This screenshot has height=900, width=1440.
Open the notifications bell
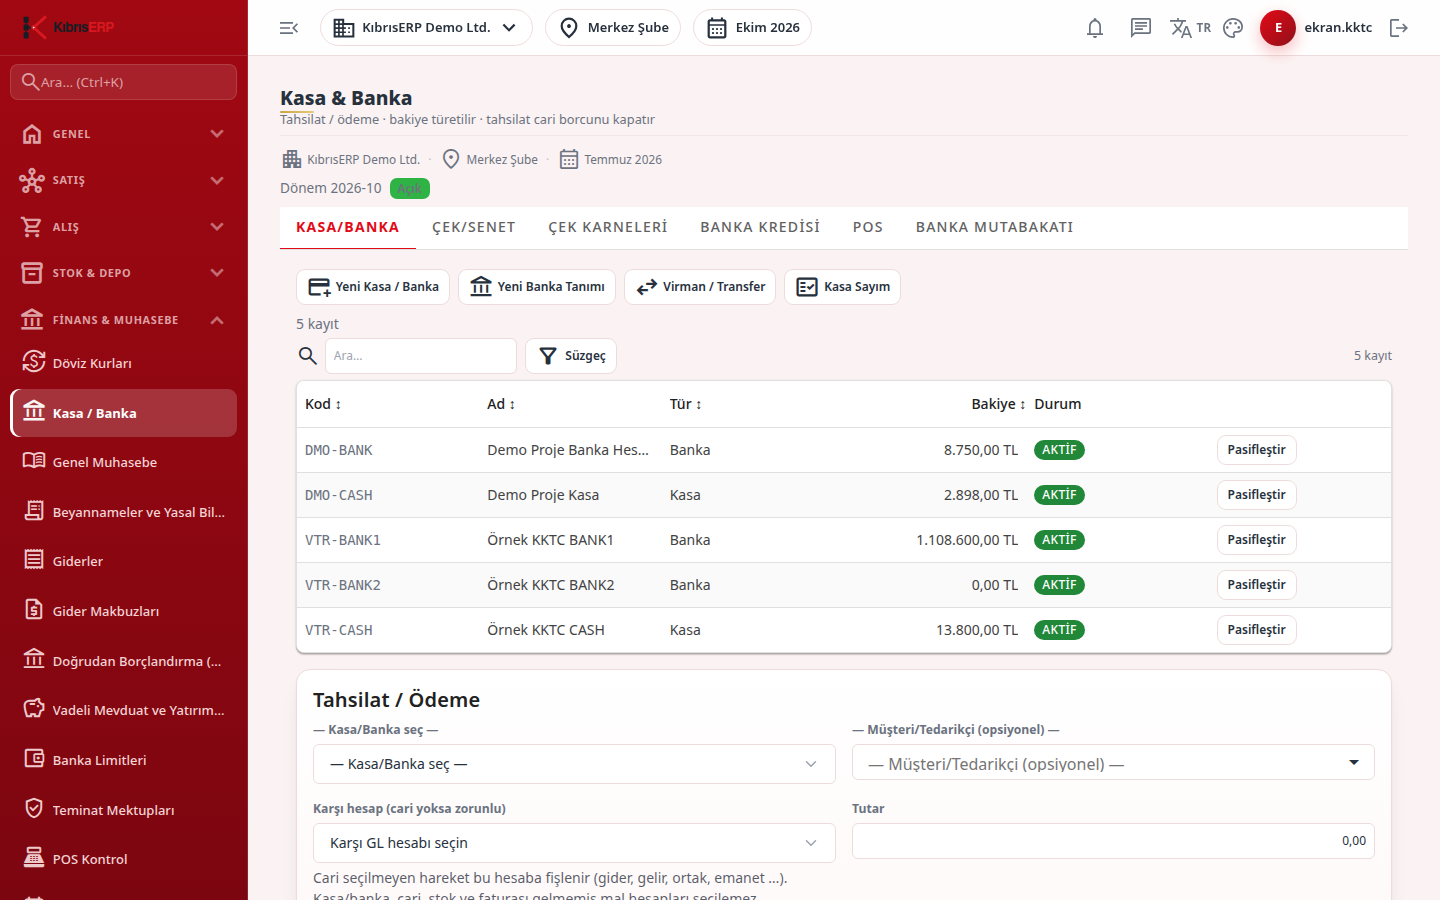pyautogui.click(x=1095, y=28)
